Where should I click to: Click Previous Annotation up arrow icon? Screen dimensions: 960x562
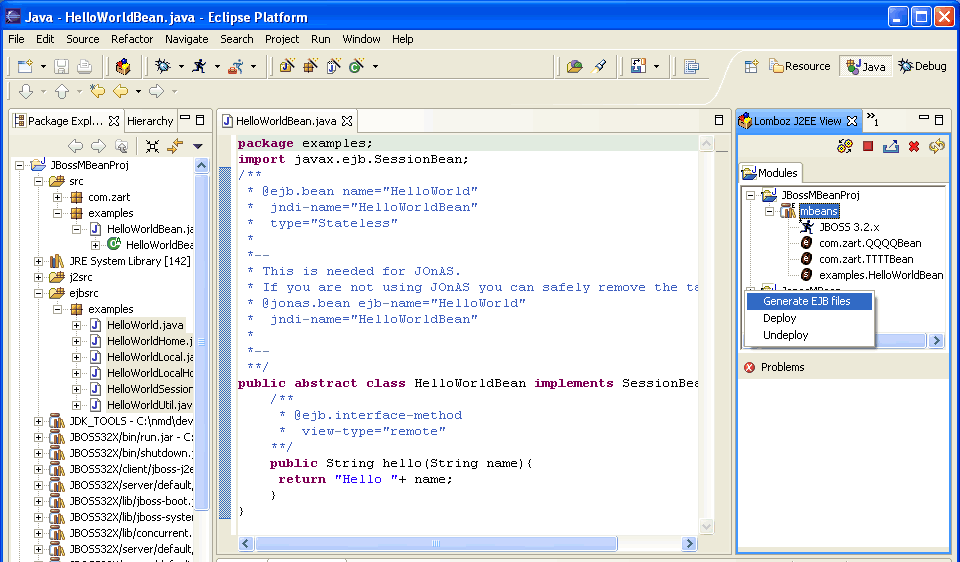pos(62,91)
